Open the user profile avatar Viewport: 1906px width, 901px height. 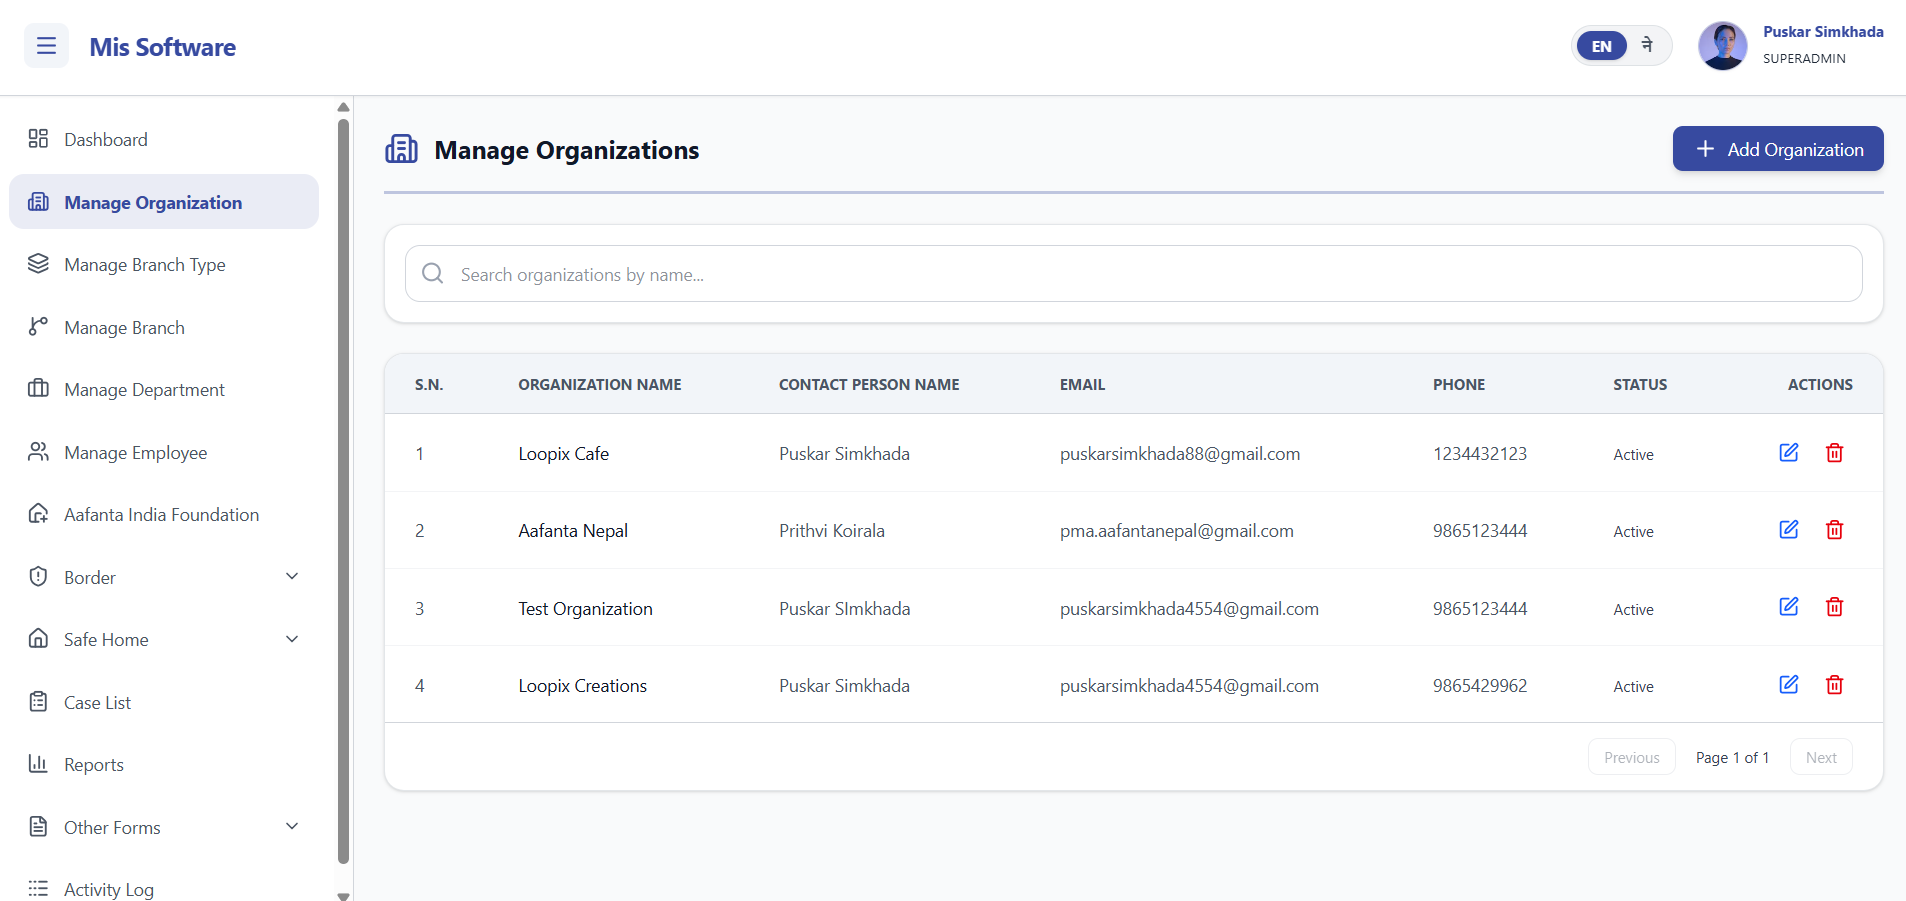pos(1722,46)
